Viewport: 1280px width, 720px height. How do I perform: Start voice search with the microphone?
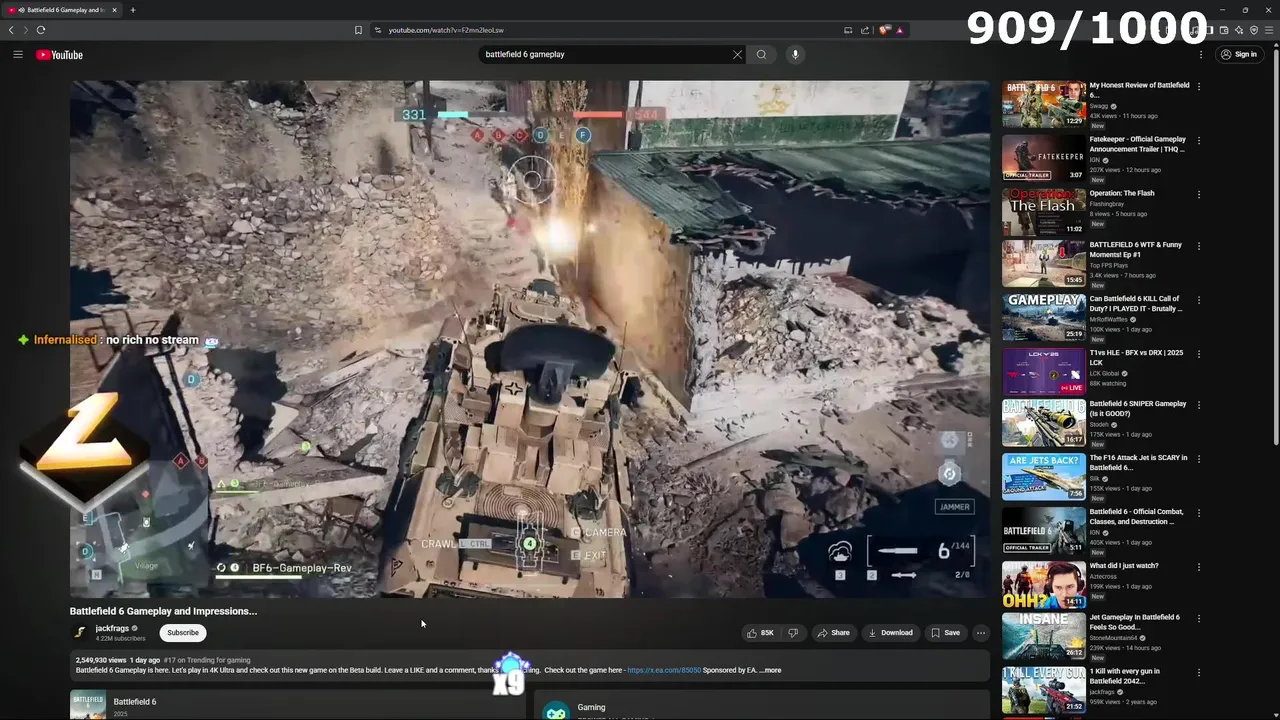[795, 54]
